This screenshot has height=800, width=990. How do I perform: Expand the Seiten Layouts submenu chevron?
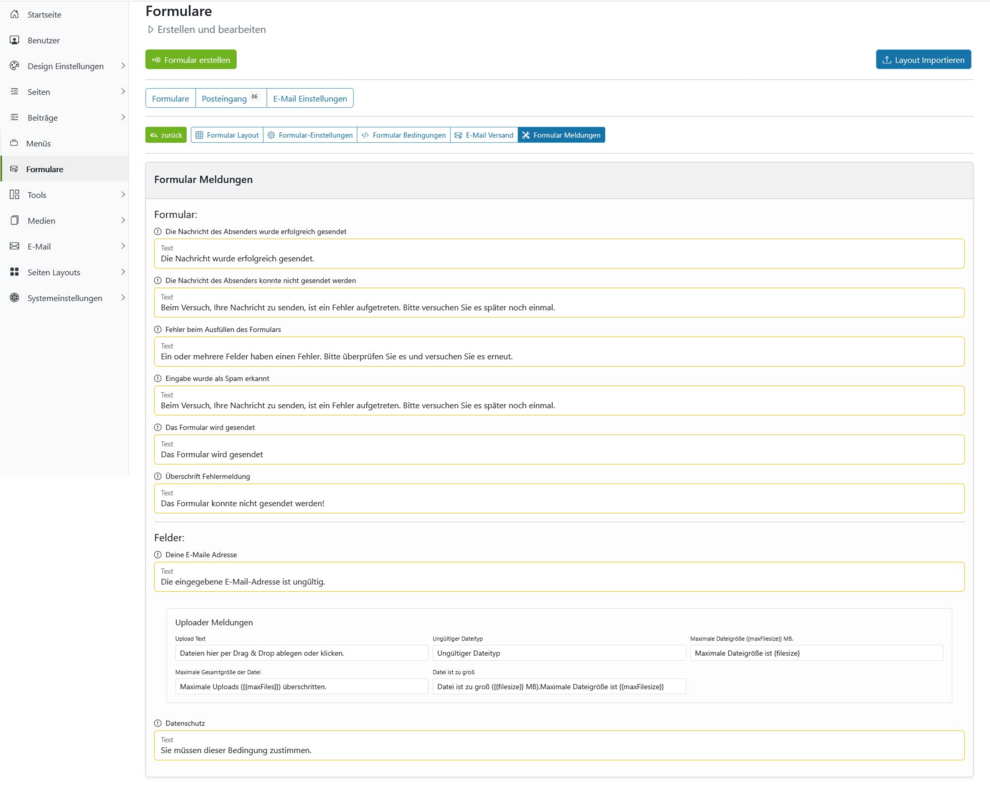pos(123,272)
